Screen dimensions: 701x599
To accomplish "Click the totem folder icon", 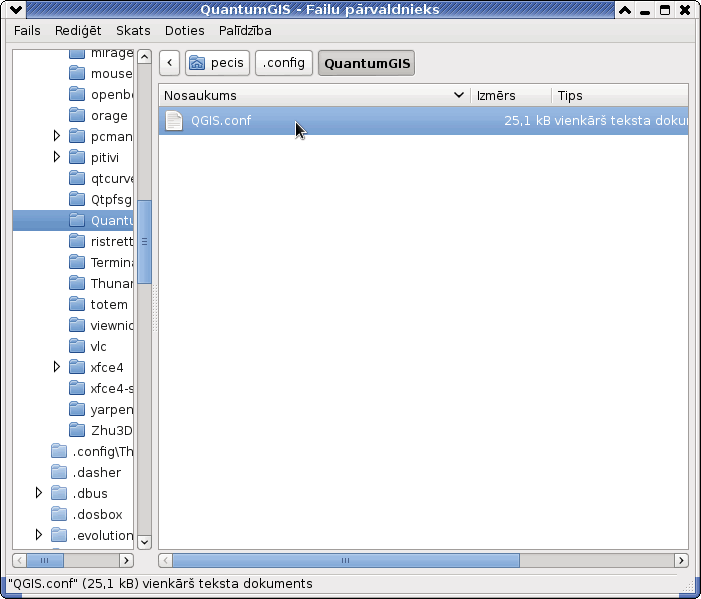I will tap(77, 304).
